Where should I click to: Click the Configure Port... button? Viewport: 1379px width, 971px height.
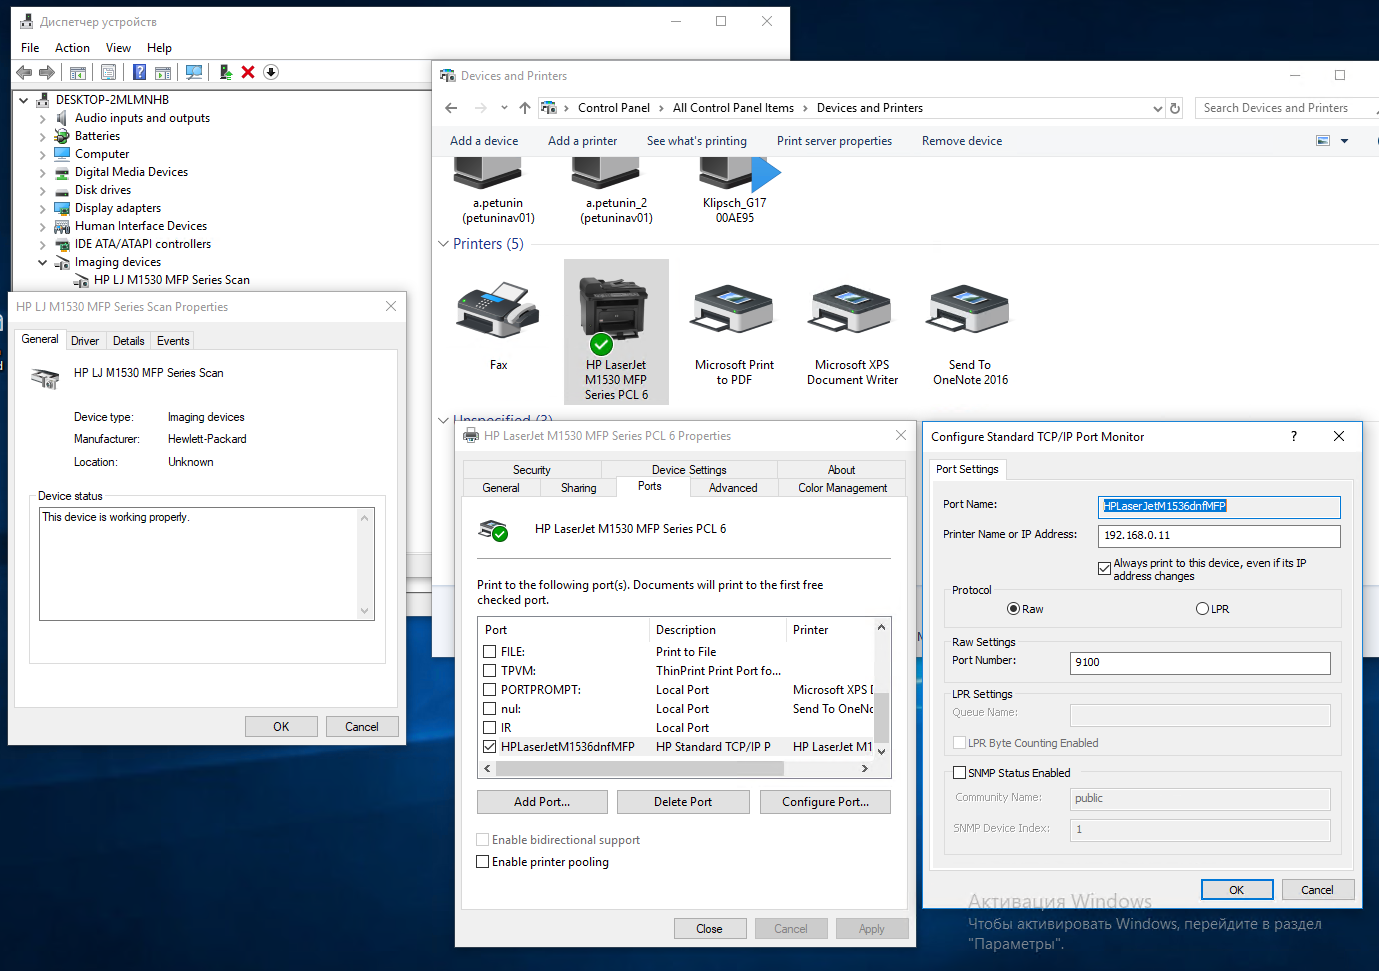[x=825, y=802]
